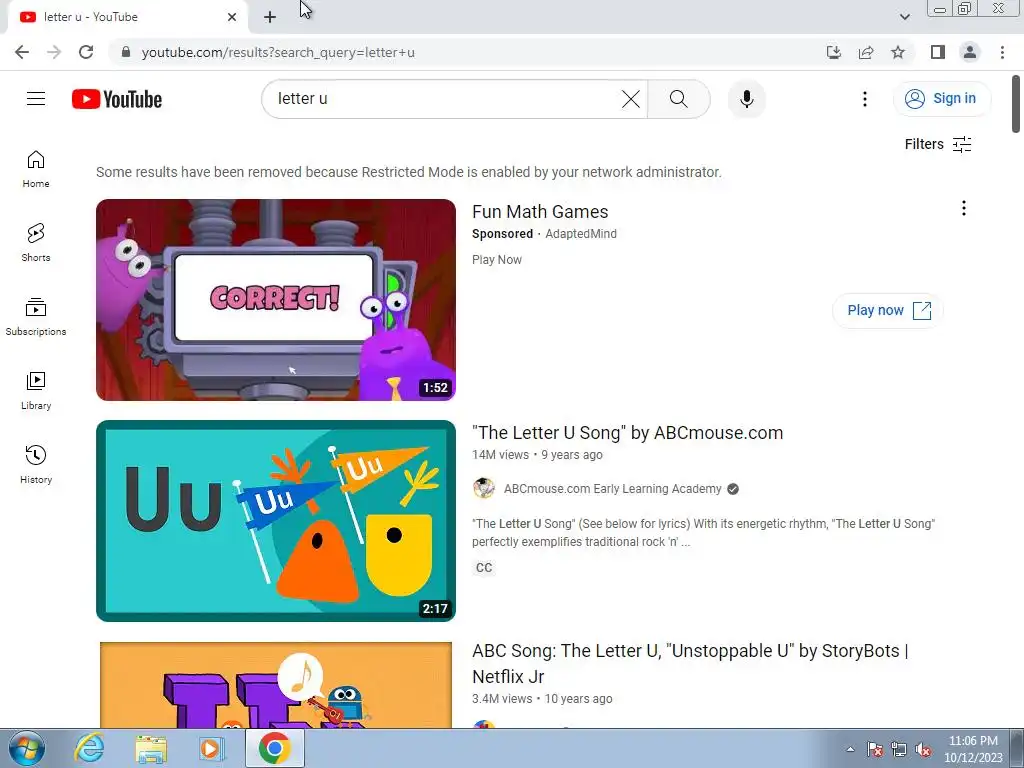Open Windows Start button
The image size is (1024, 768).
[27, 748]
